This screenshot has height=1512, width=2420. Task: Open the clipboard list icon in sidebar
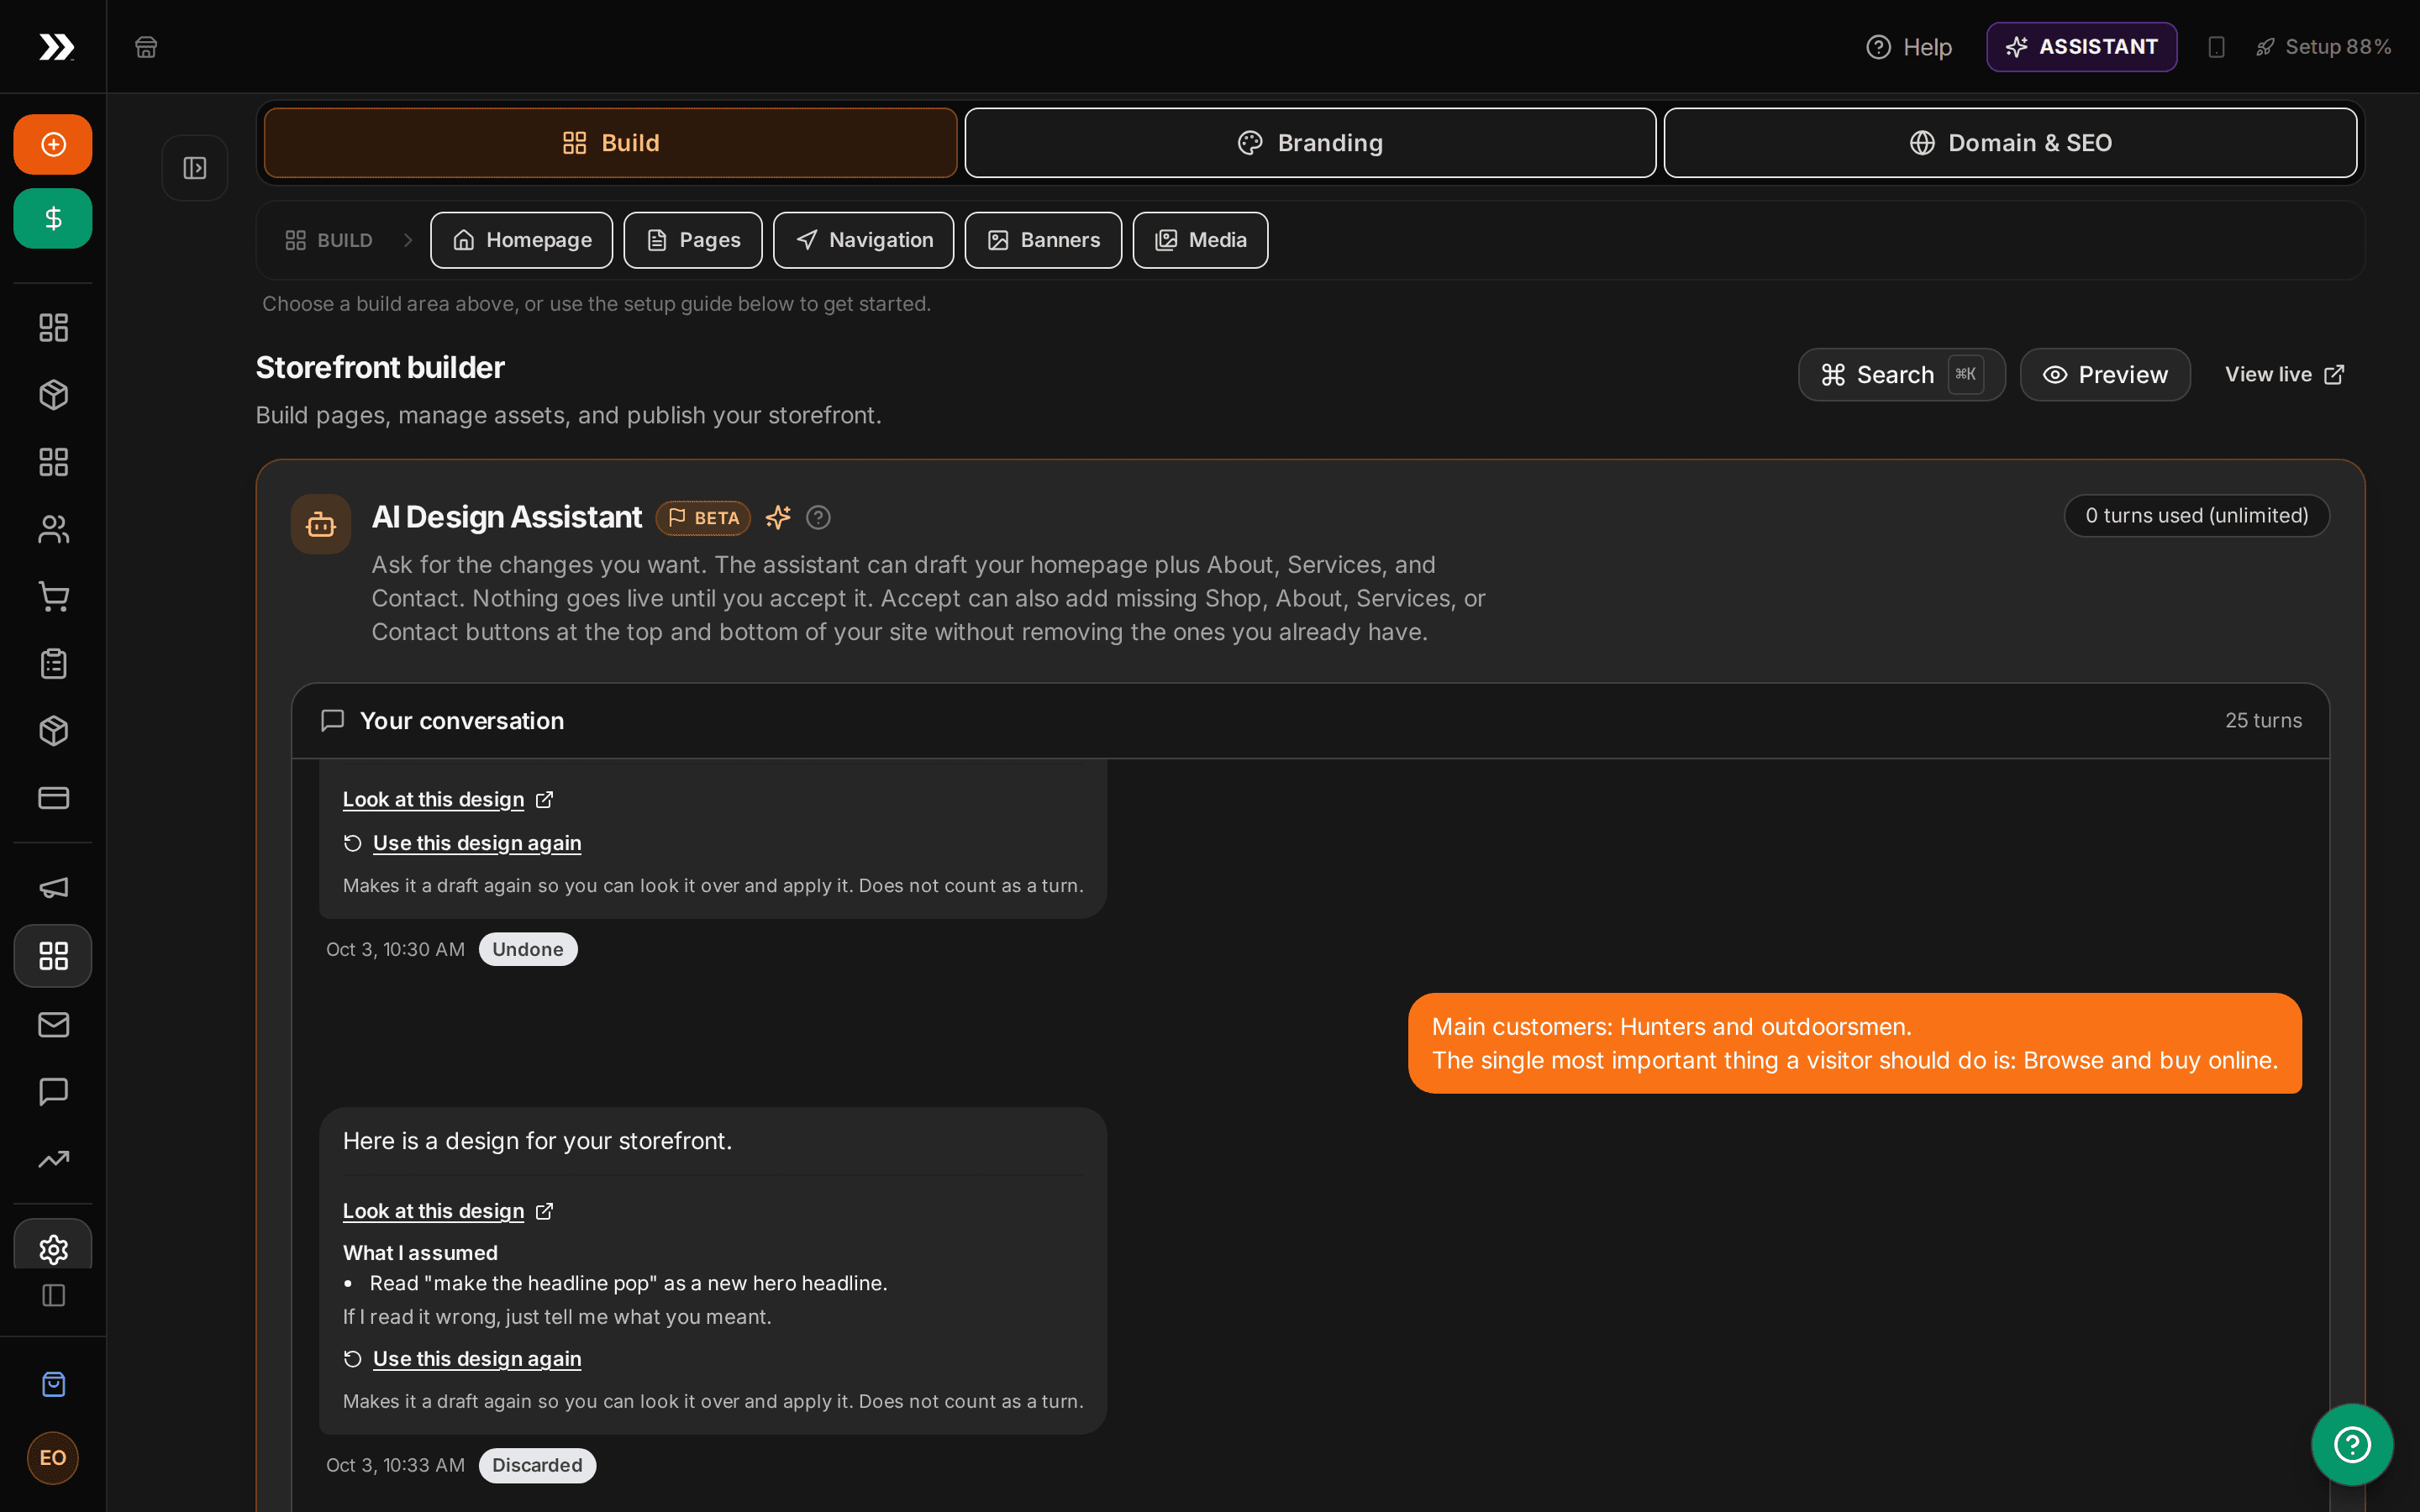coord(53,663)
